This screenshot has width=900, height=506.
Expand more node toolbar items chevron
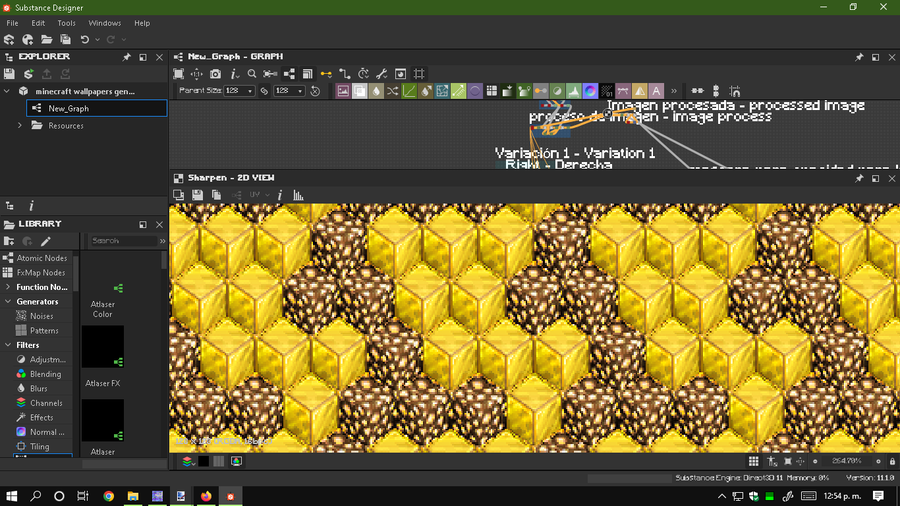pyautogui.click(x=674, y=91)
